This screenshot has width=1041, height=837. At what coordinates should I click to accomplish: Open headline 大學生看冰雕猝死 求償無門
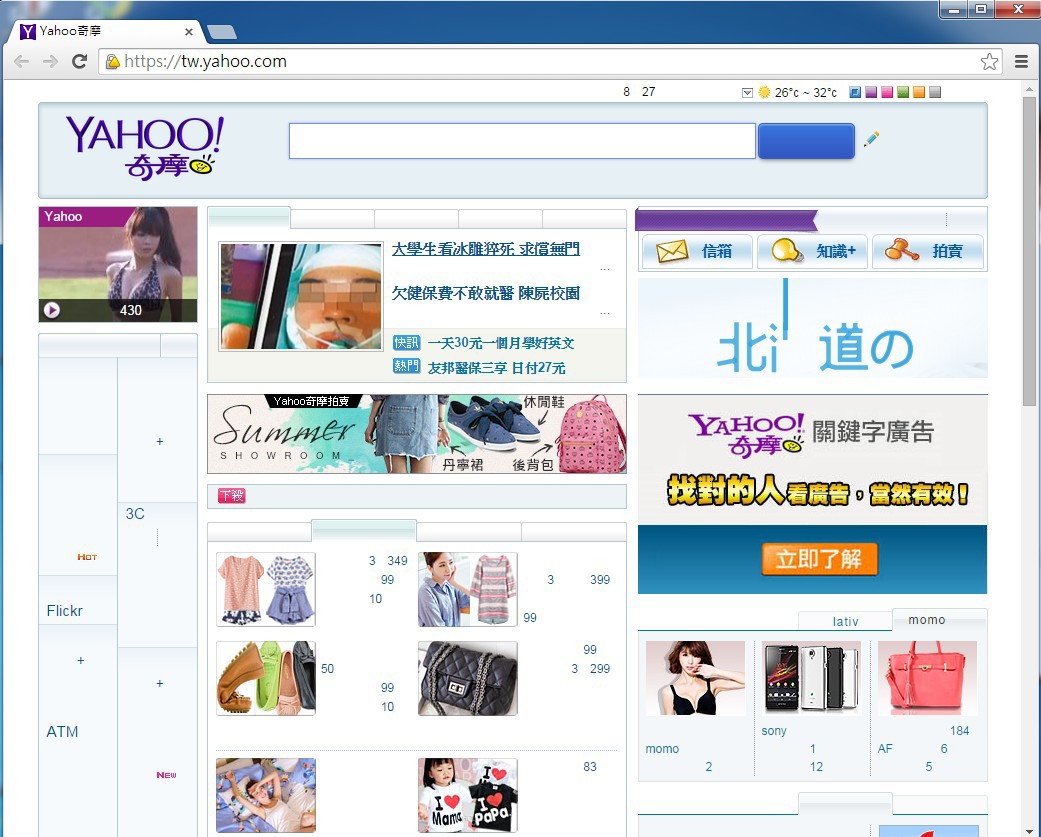click(x=485, y=249)
